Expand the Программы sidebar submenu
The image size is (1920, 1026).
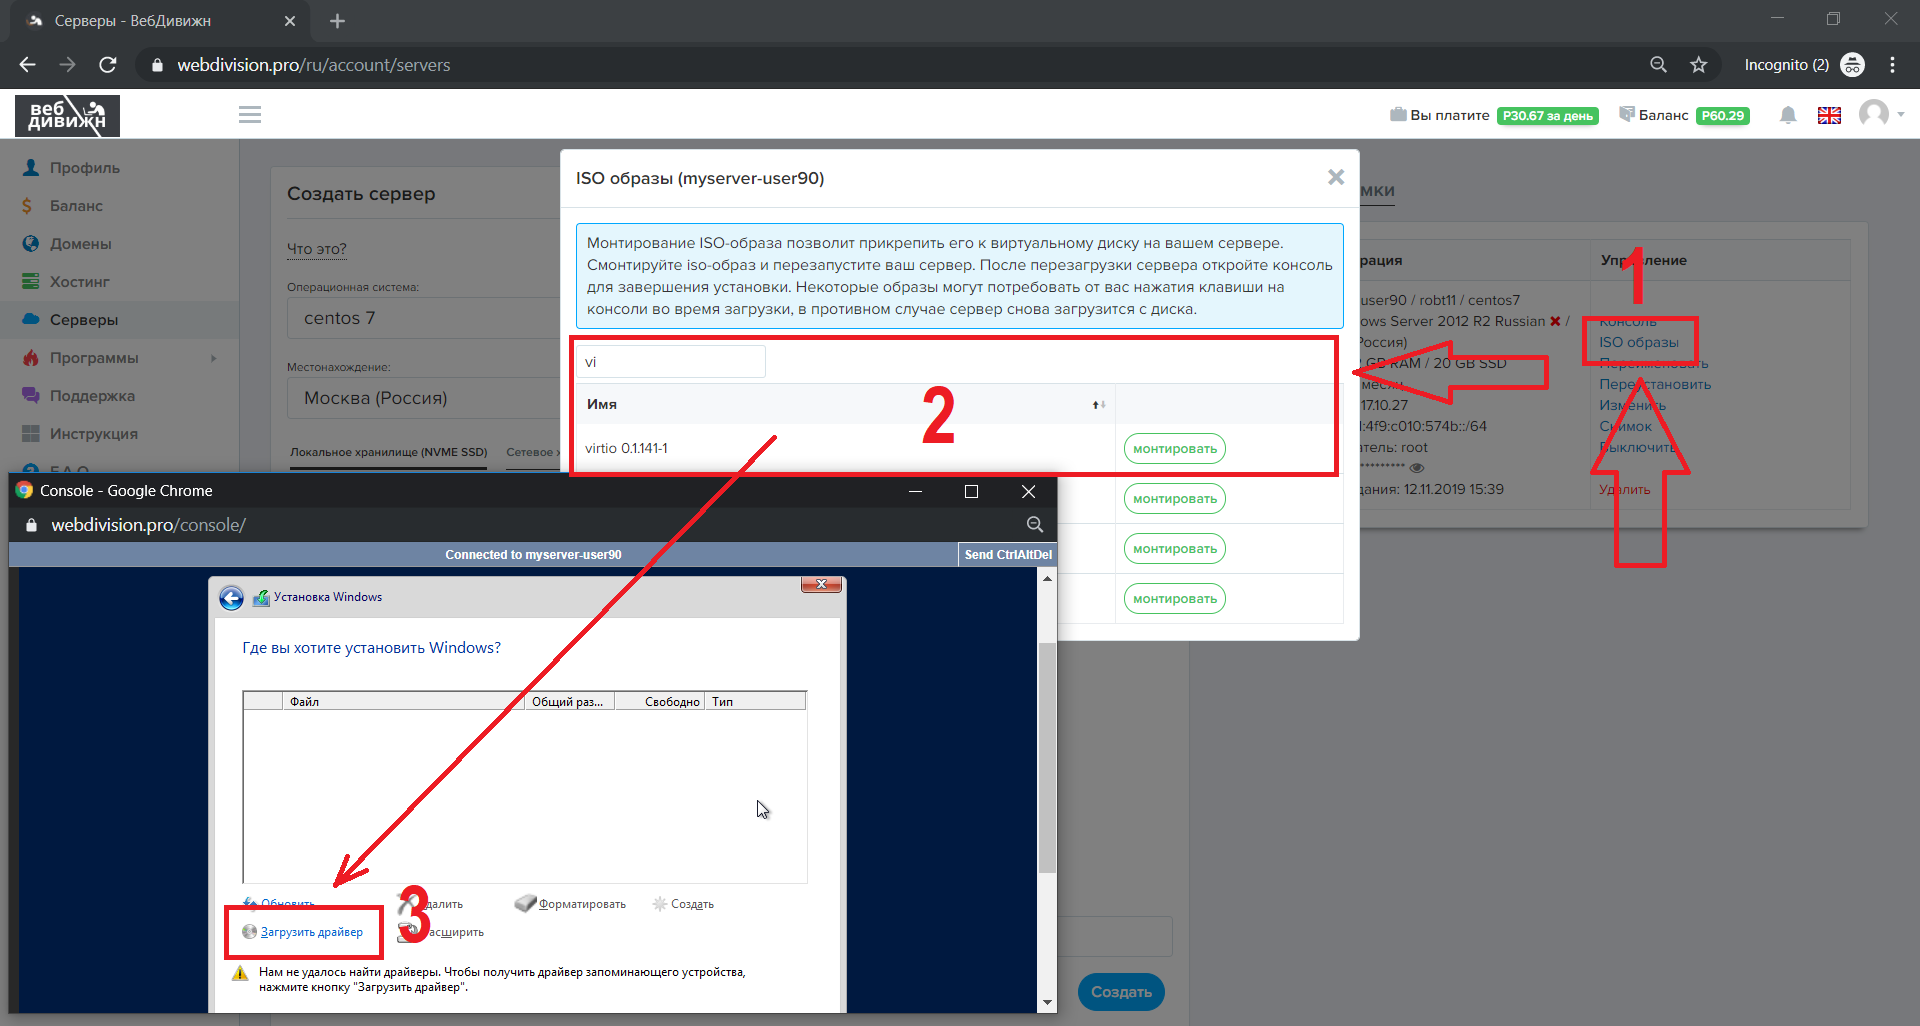coord(213,358)
